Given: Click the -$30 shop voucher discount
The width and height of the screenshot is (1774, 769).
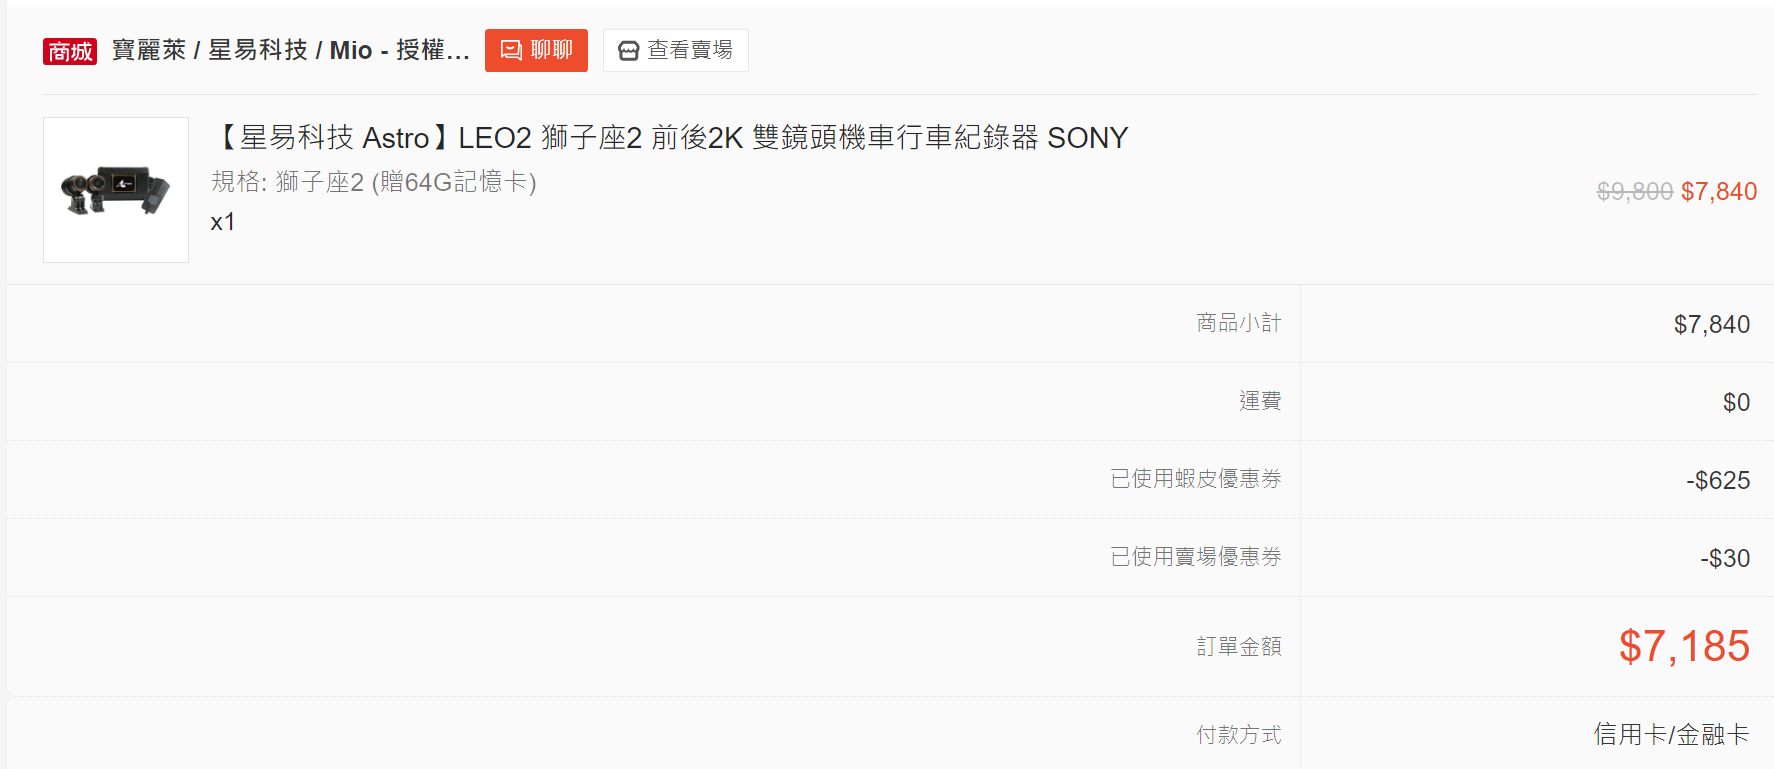Looking at the screenshot, I should click(x=1725, y=558).
